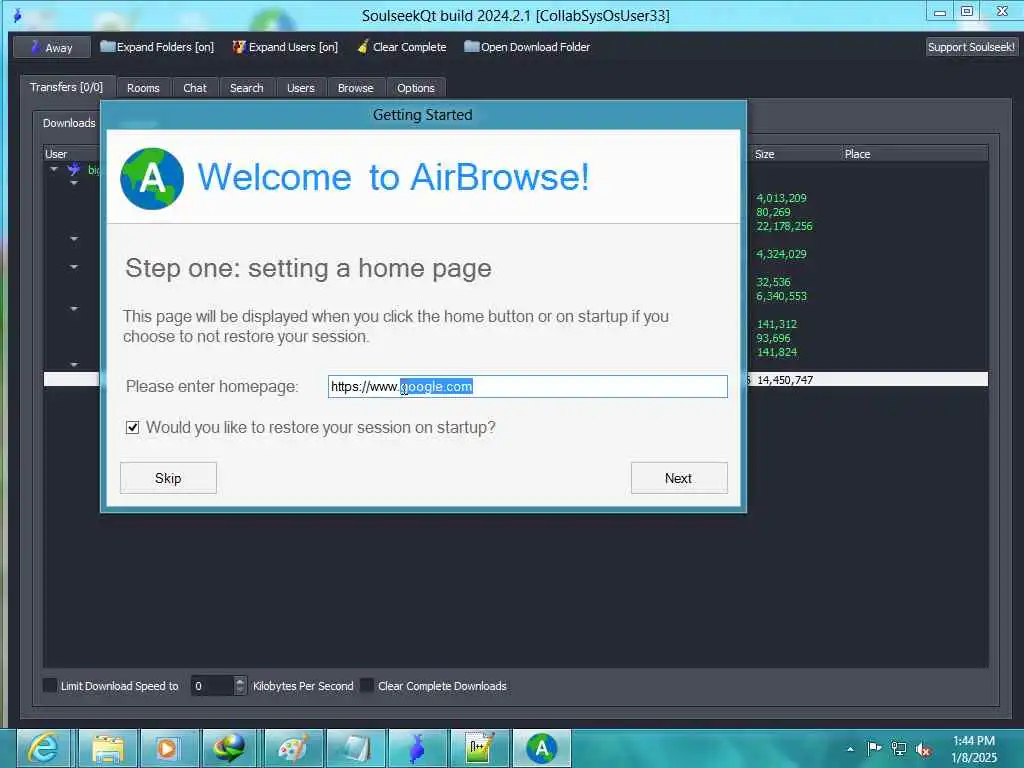1024x768 pixels.
Task: Collapse the folder above size 4,013,209
Action: coord(74,184)
